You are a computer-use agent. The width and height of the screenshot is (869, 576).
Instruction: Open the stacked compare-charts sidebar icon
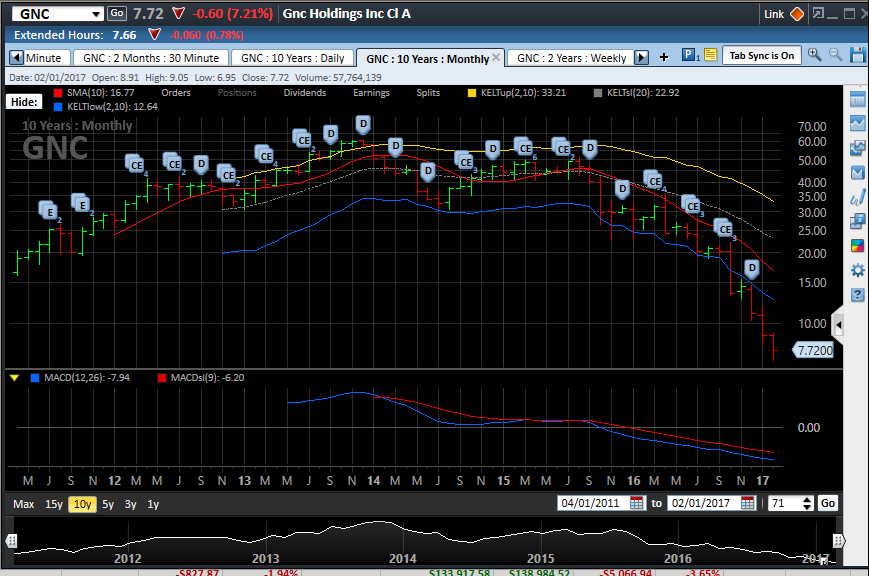tap(857, 148)
